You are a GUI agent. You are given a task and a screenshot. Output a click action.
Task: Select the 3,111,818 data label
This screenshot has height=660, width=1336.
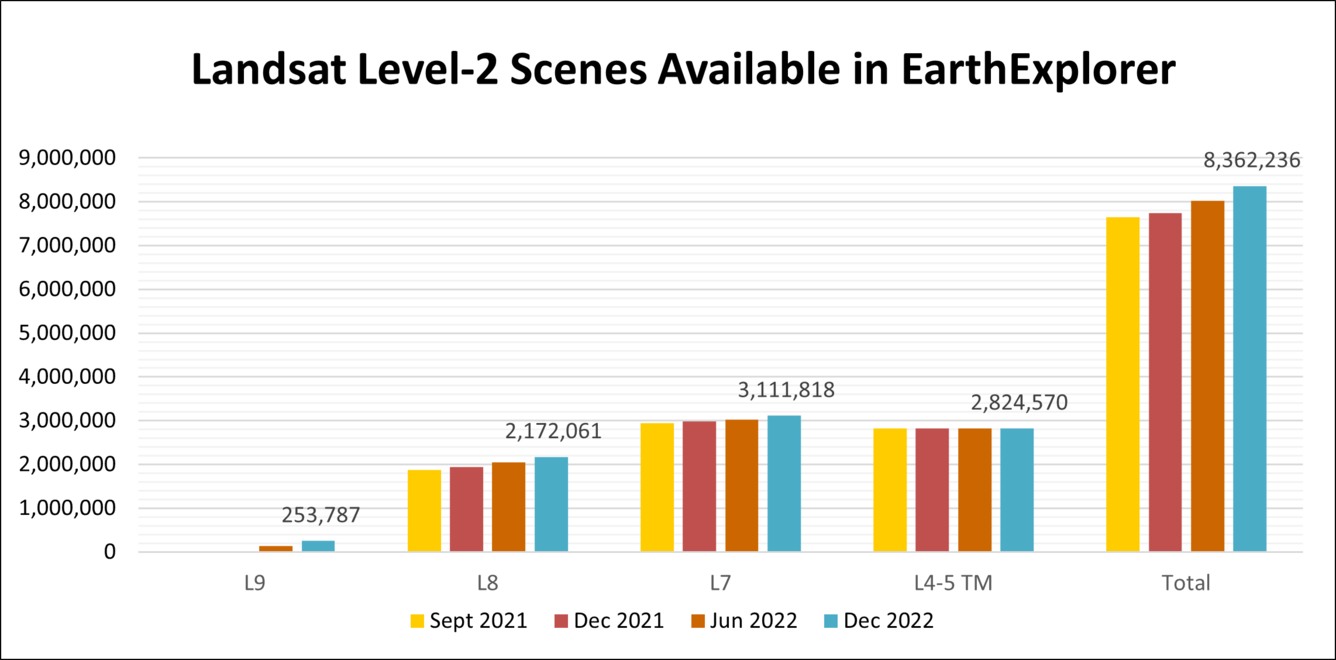785,390
